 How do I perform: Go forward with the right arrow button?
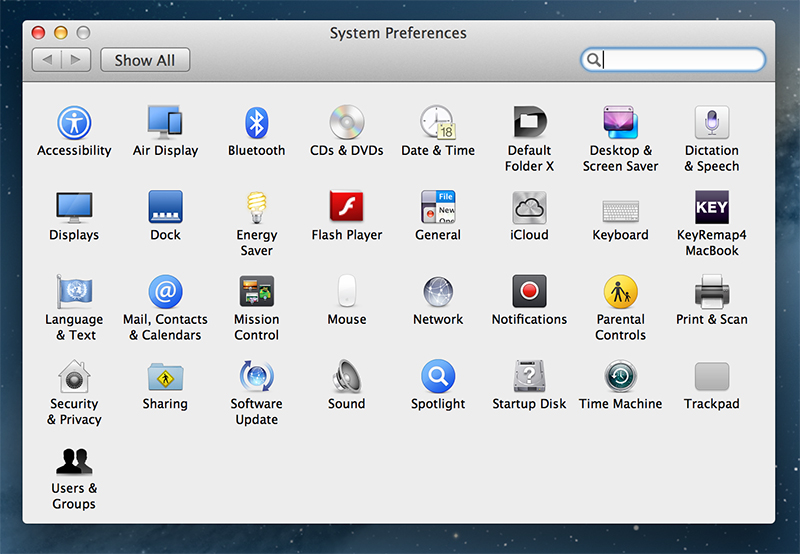[76, 60]
